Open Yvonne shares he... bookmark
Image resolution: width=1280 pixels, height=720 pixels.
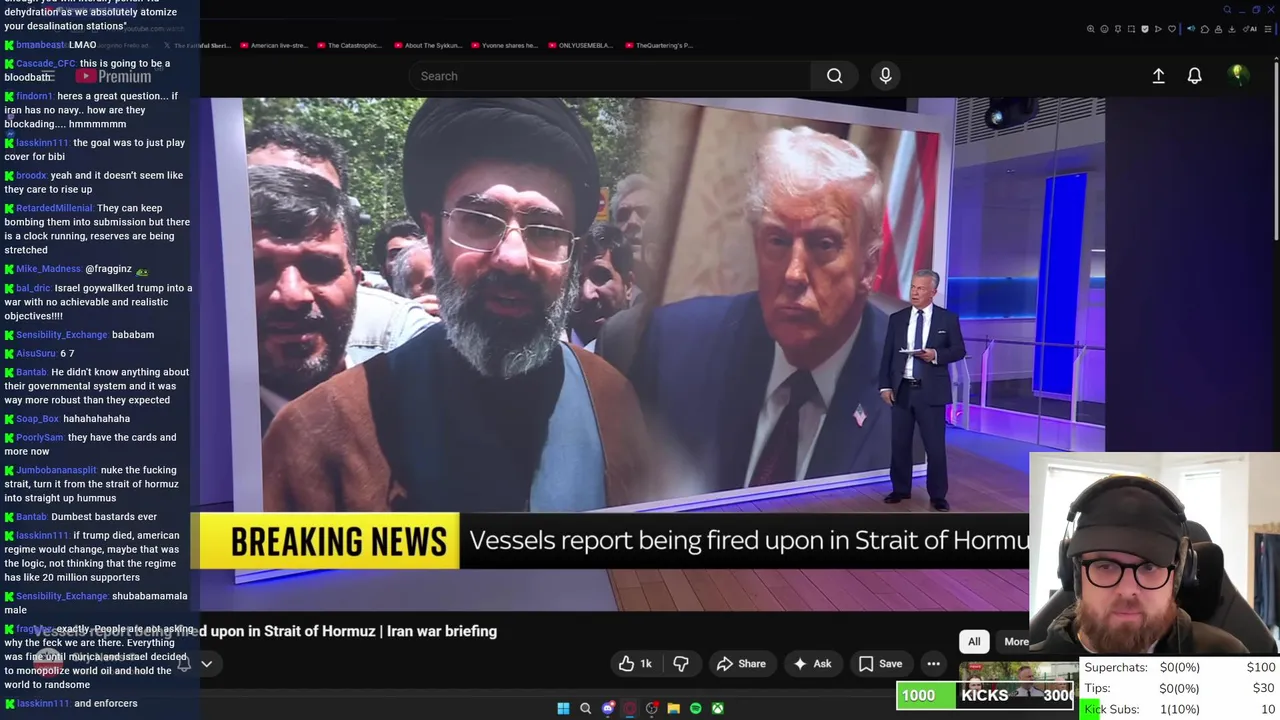coord(505,45)
